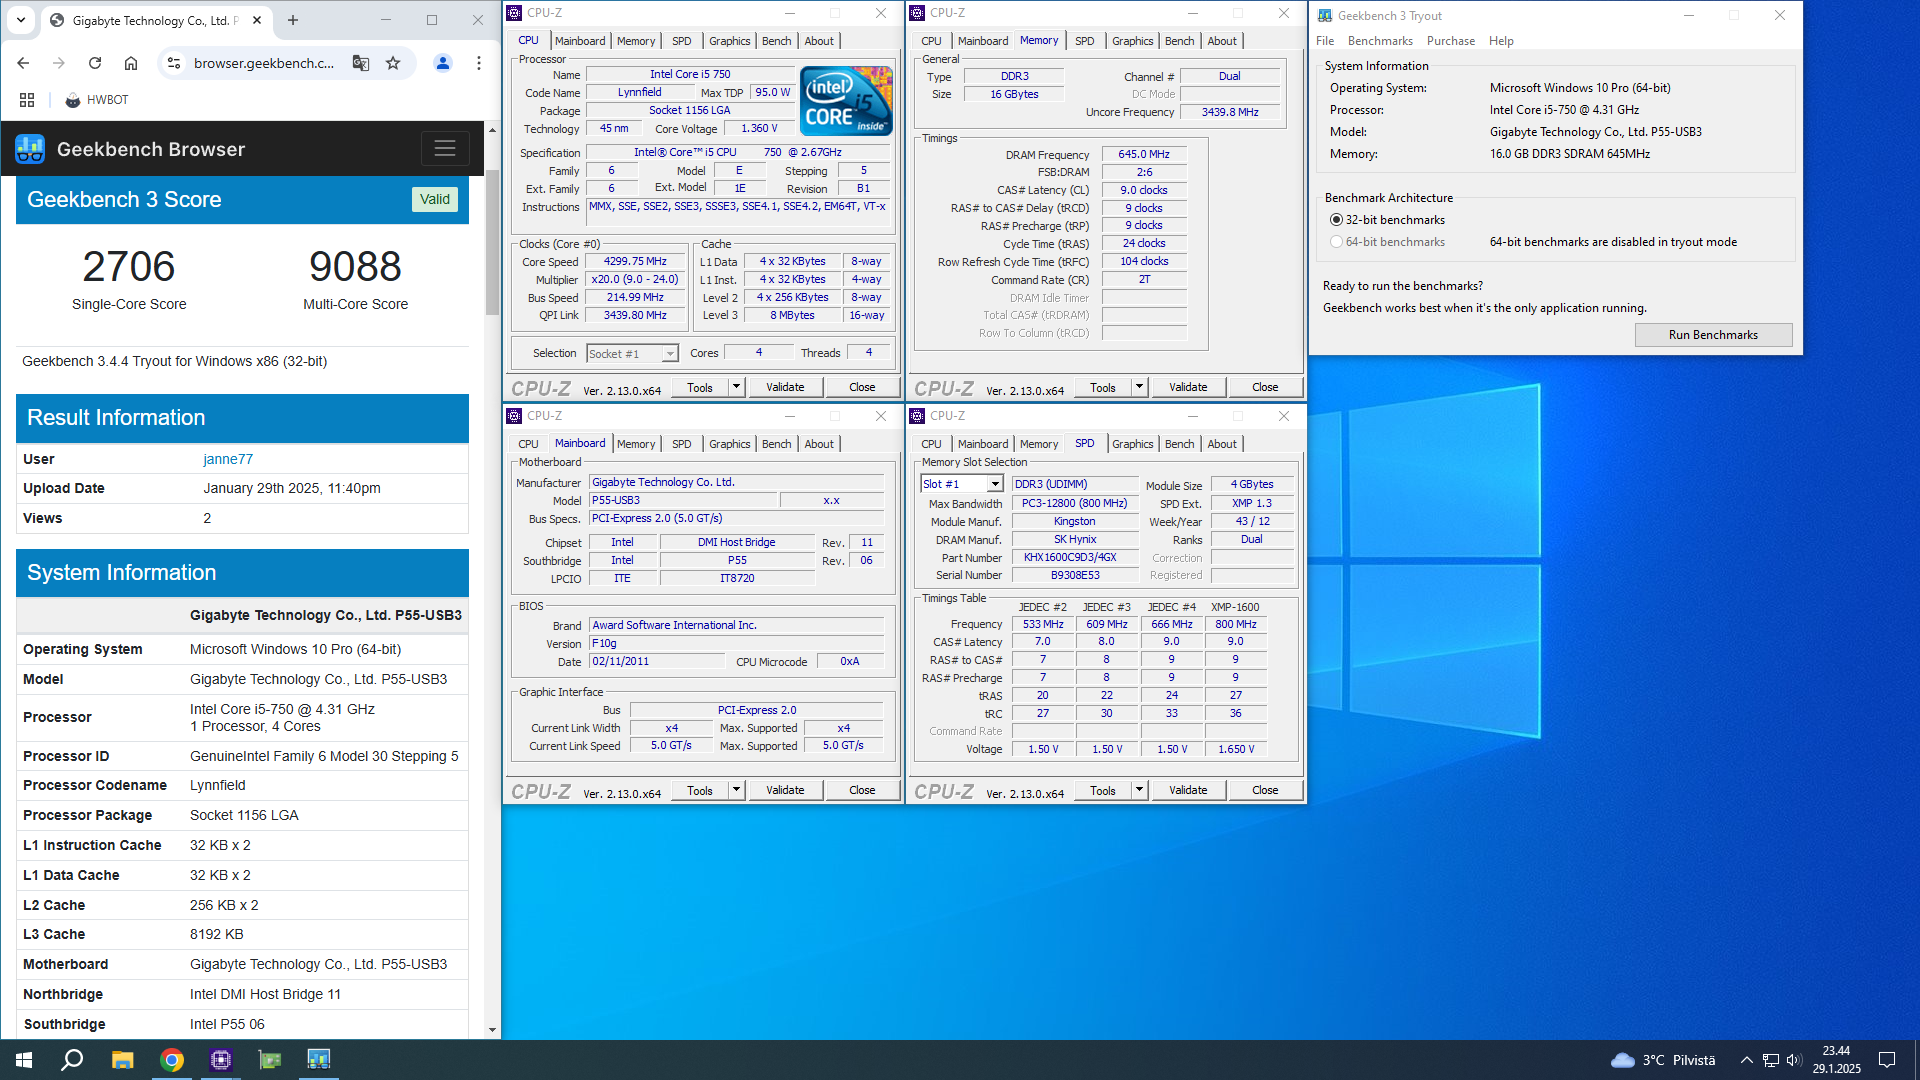Click Validate in the CPU tab window
This screenshot has width=1920, height=1080.
[x=785, y=387]
